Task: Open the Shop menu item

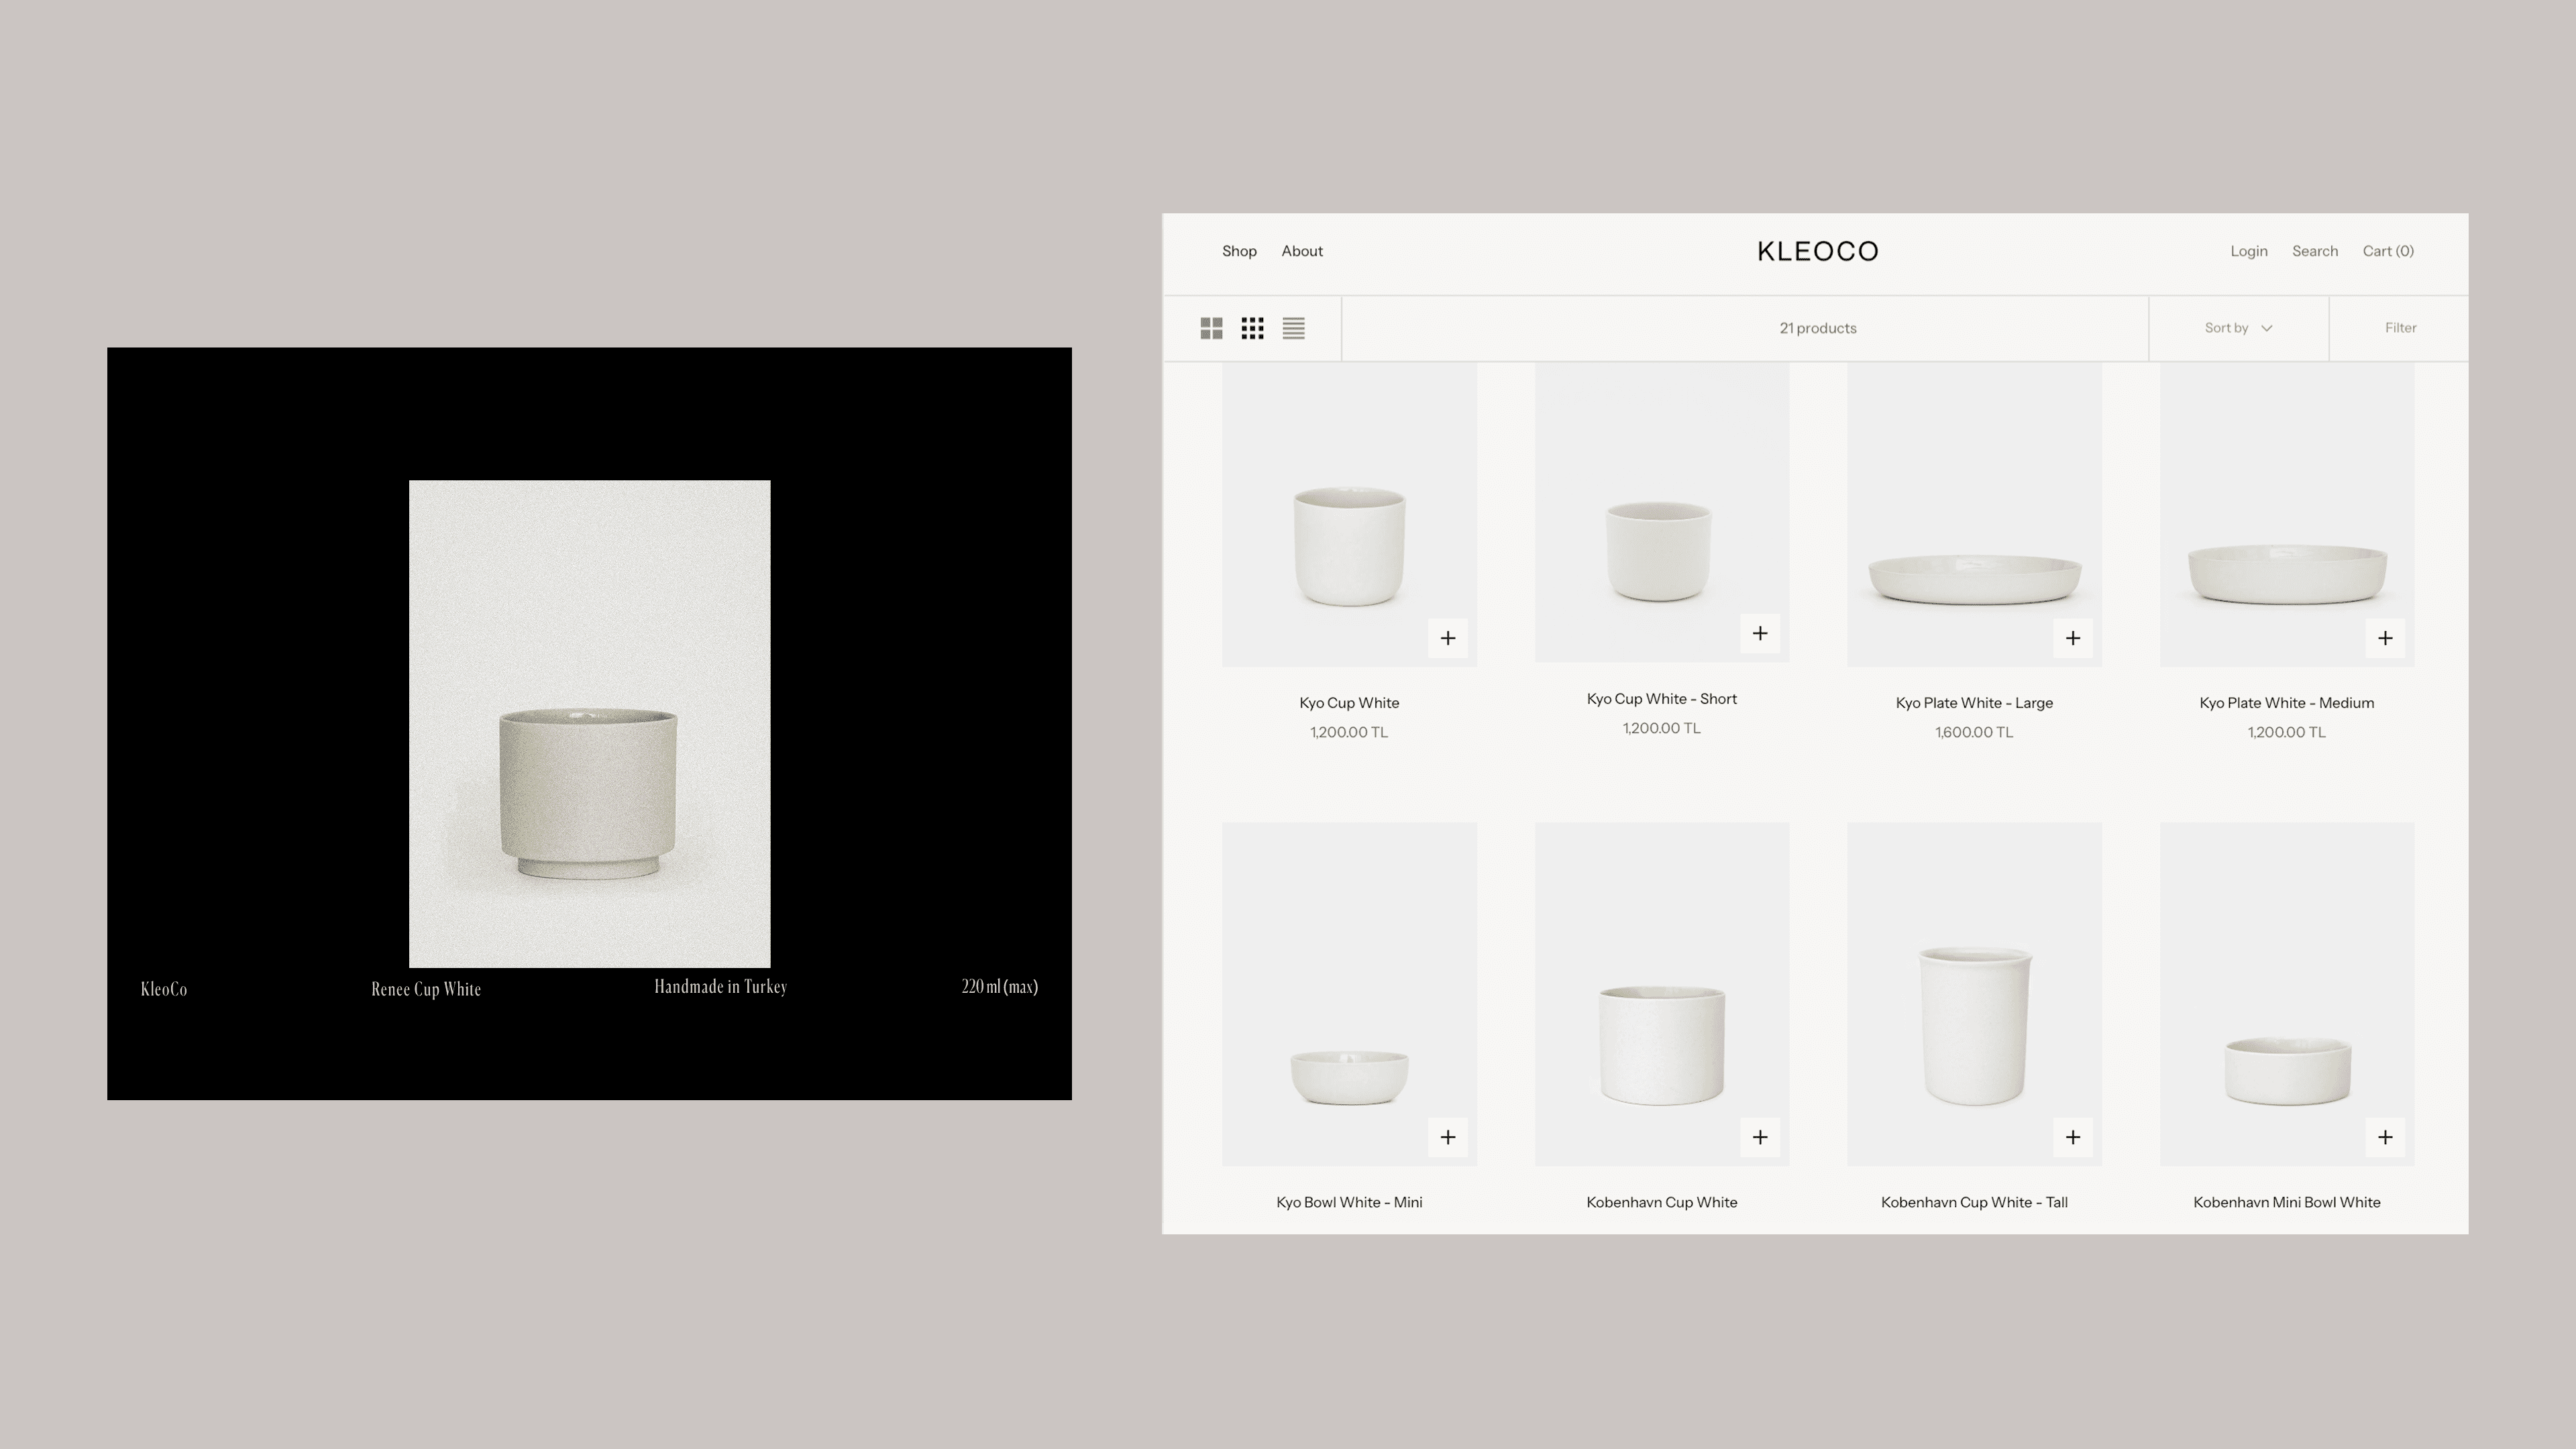Action: (x=1238, y=251)
